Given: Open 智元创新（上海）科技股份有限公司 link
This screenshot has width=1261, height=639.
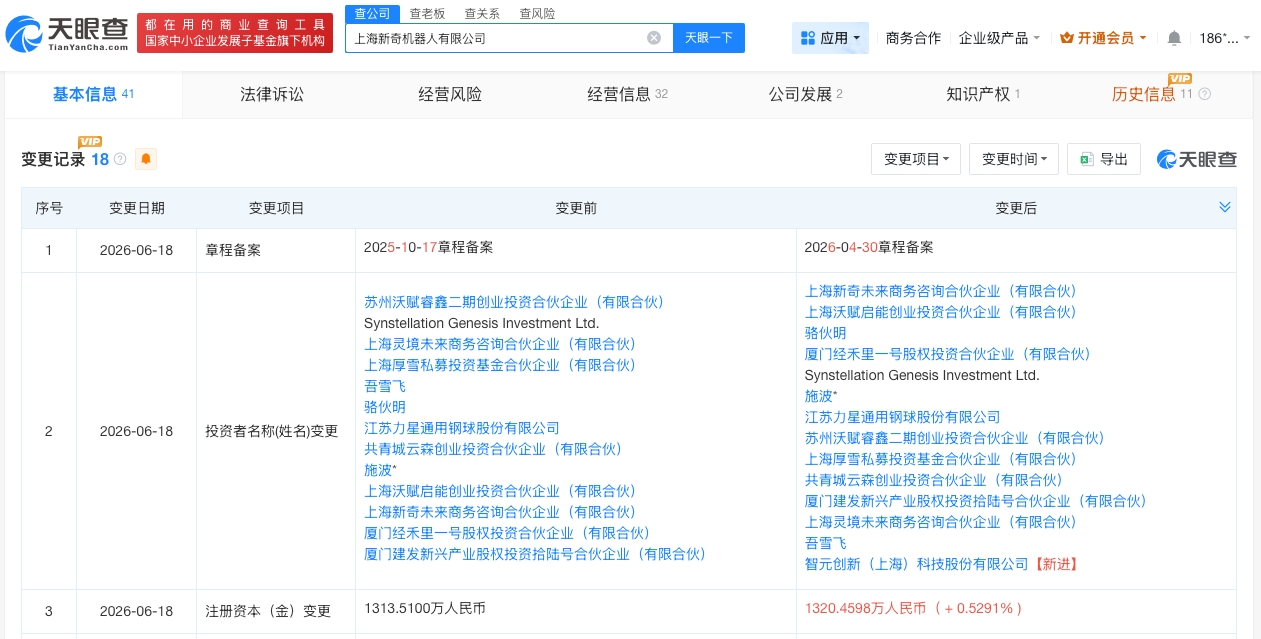Looking at the screenshot, I should point(917,564).
